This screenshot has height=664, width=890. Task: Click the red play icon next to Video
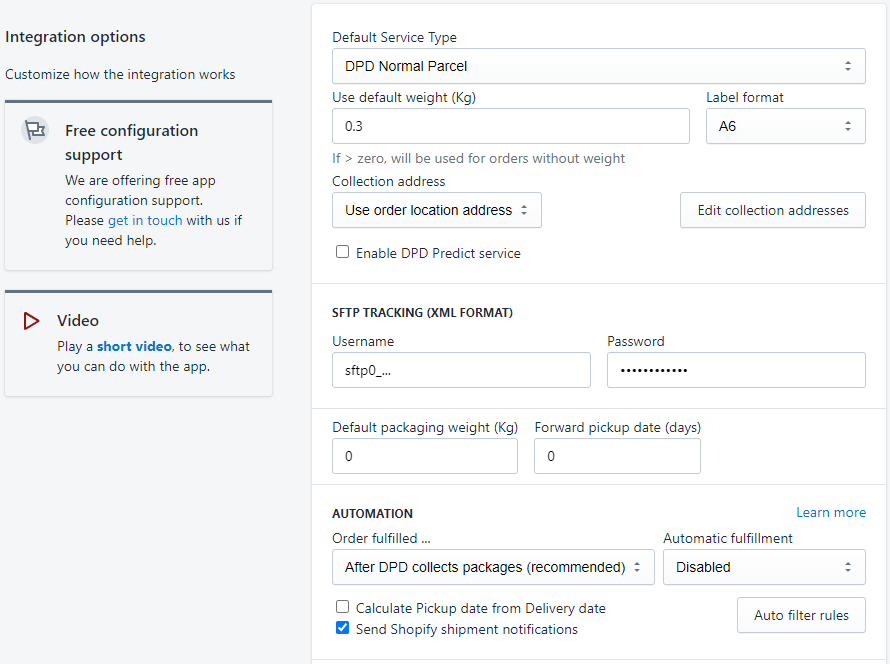(x=31, y=321)
